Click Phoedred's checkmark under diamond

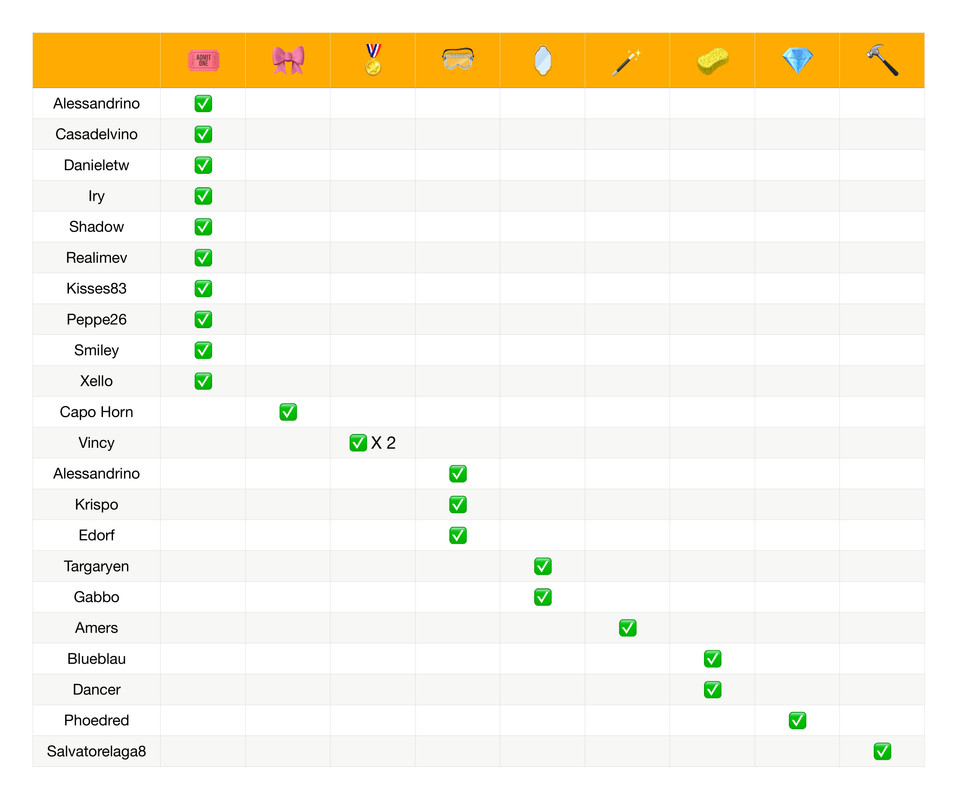(x=798, y=721)
